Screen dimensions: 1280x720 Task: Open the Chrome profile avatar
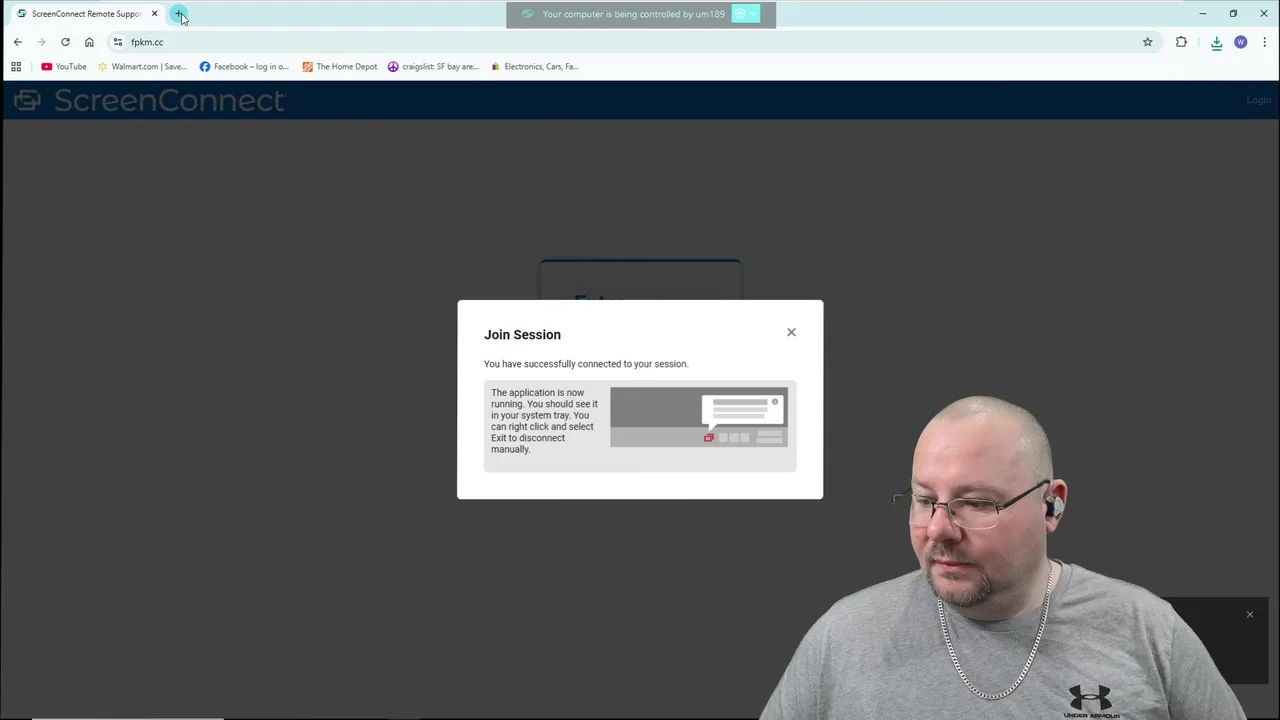[1241, 42]
